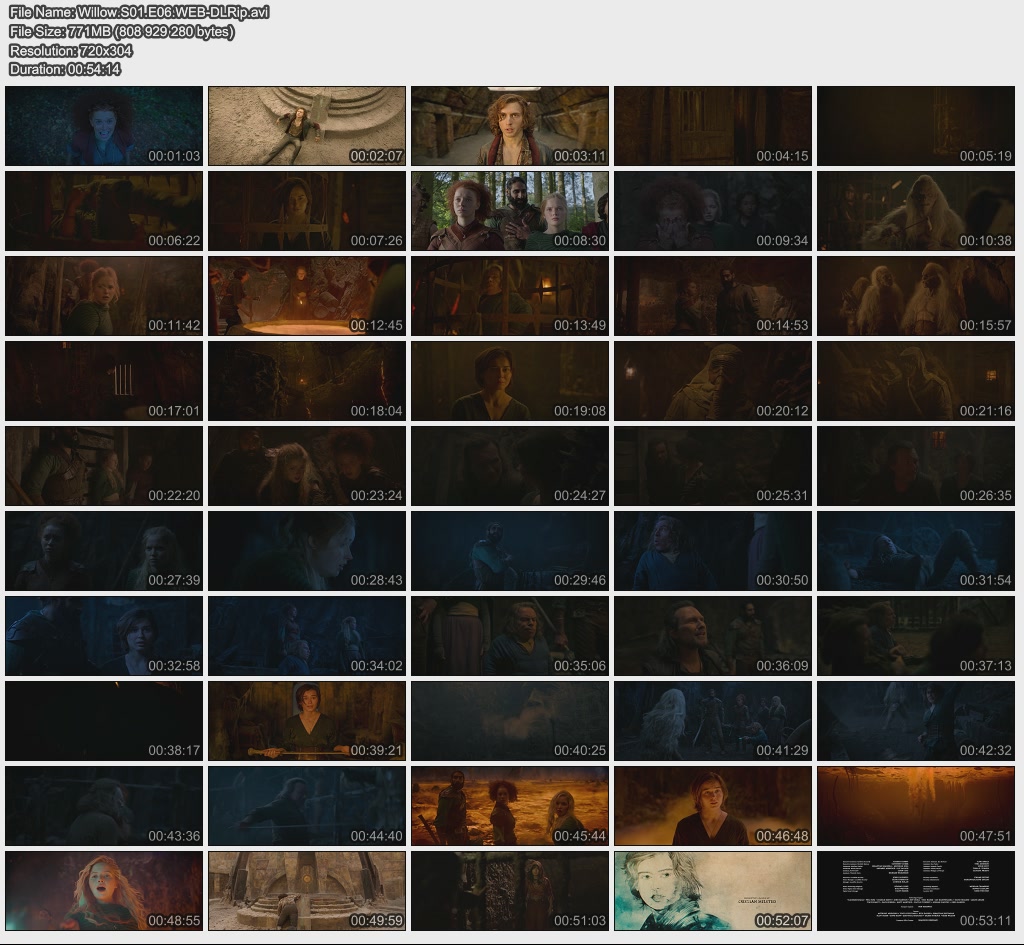Open the frame at 00:49:59
1024x945 pixels.
(x=307, y=891)
